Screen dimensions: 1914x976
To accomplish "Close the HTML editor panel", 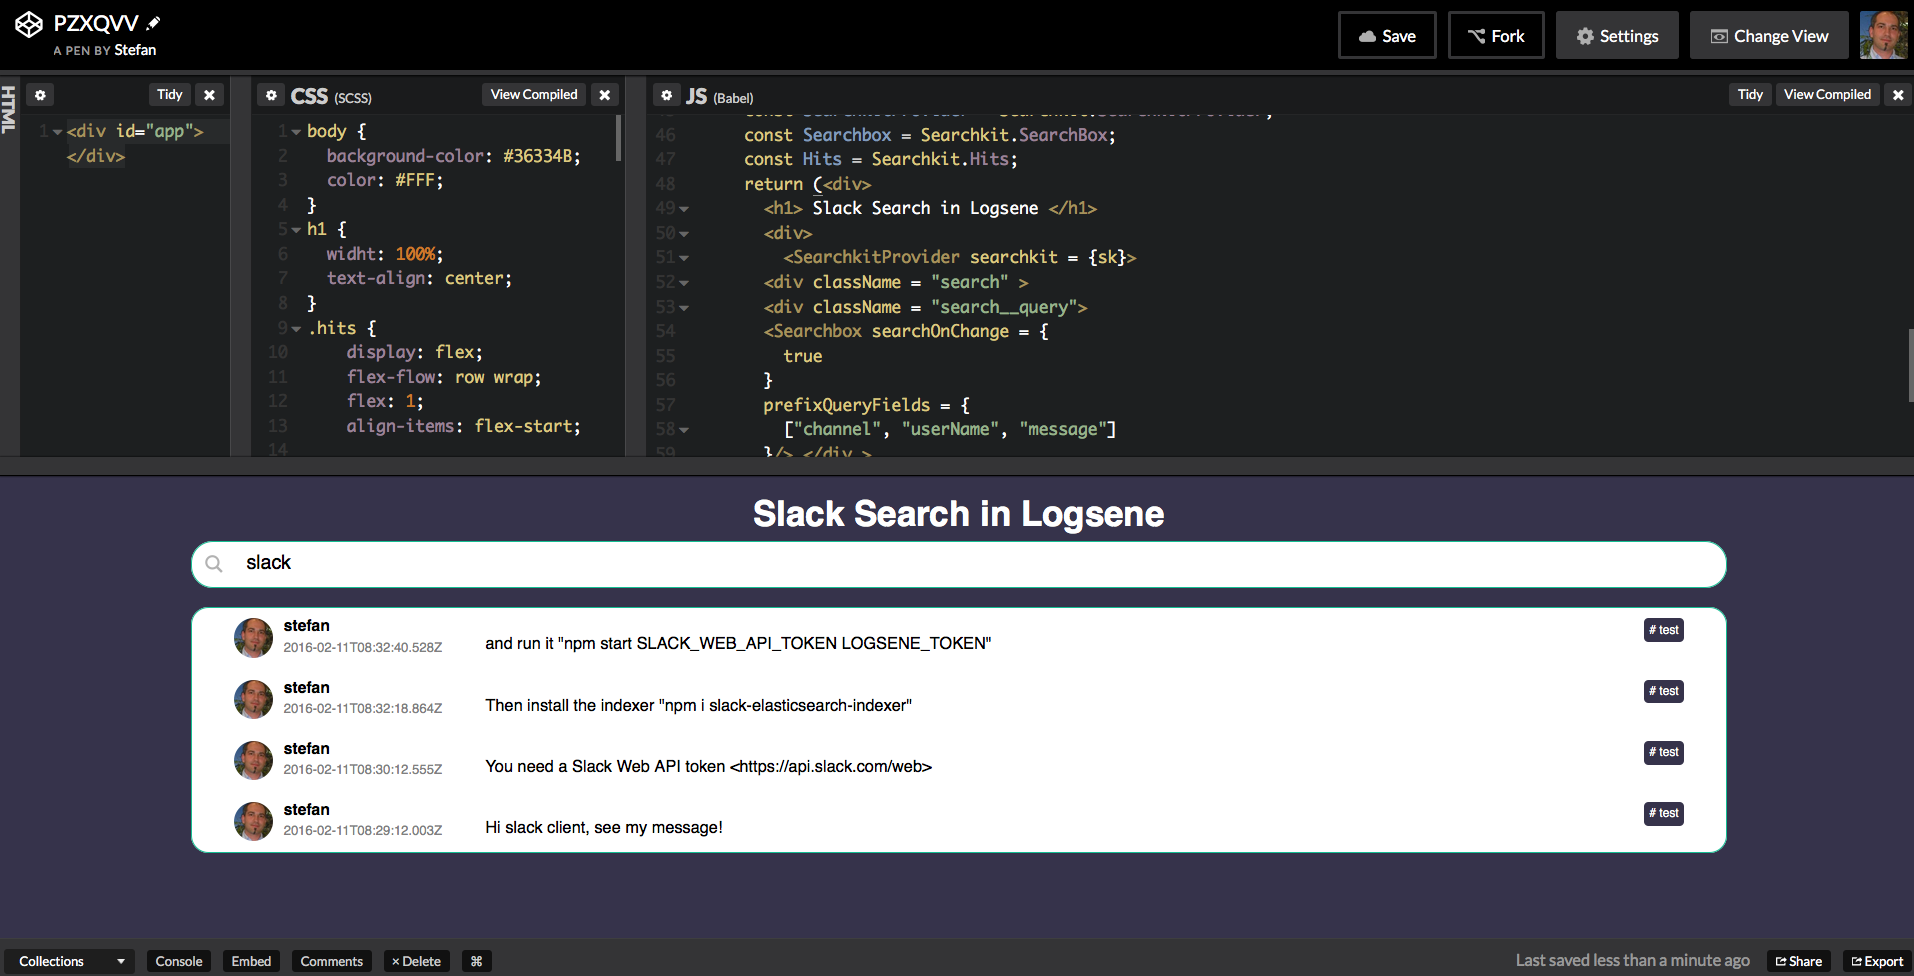I will (x=209, y=95).
